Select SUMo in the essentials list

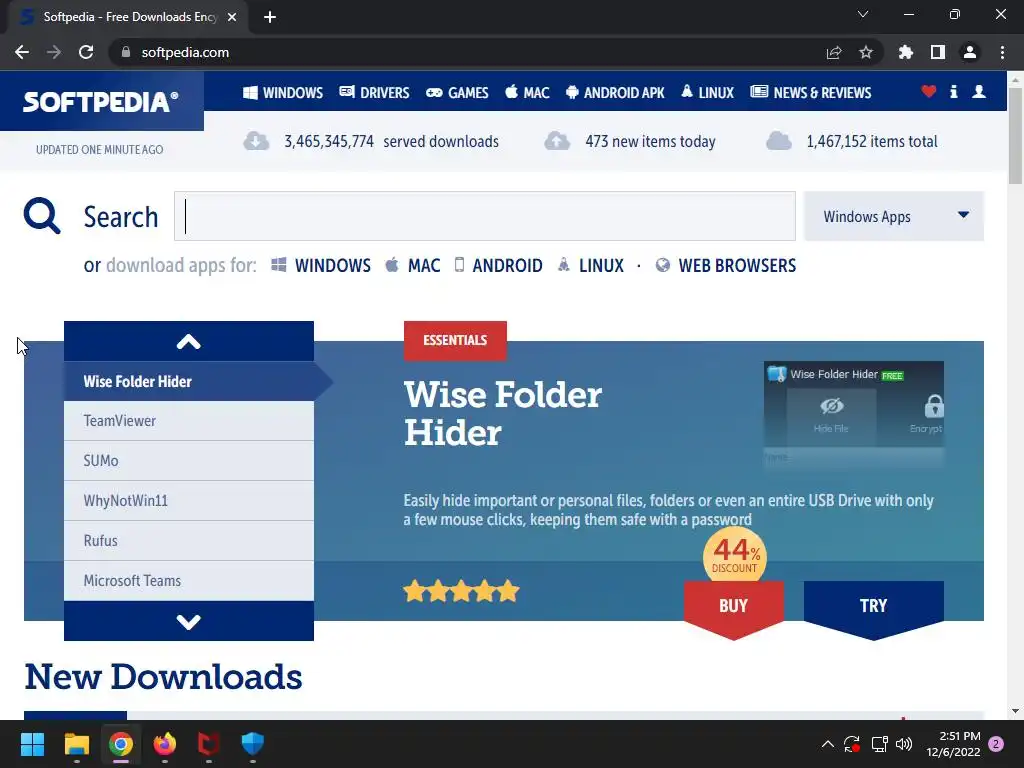click(x=189, y=461)
